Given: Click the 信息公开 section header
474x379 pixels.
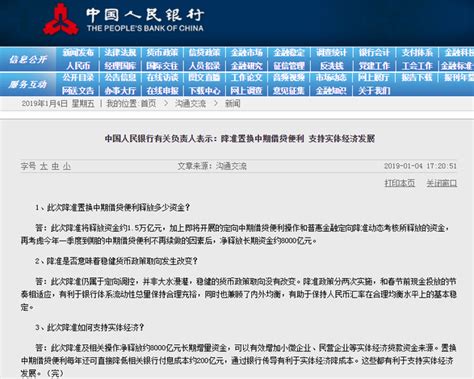Looking at the screenshot, I should coord(28,60).
